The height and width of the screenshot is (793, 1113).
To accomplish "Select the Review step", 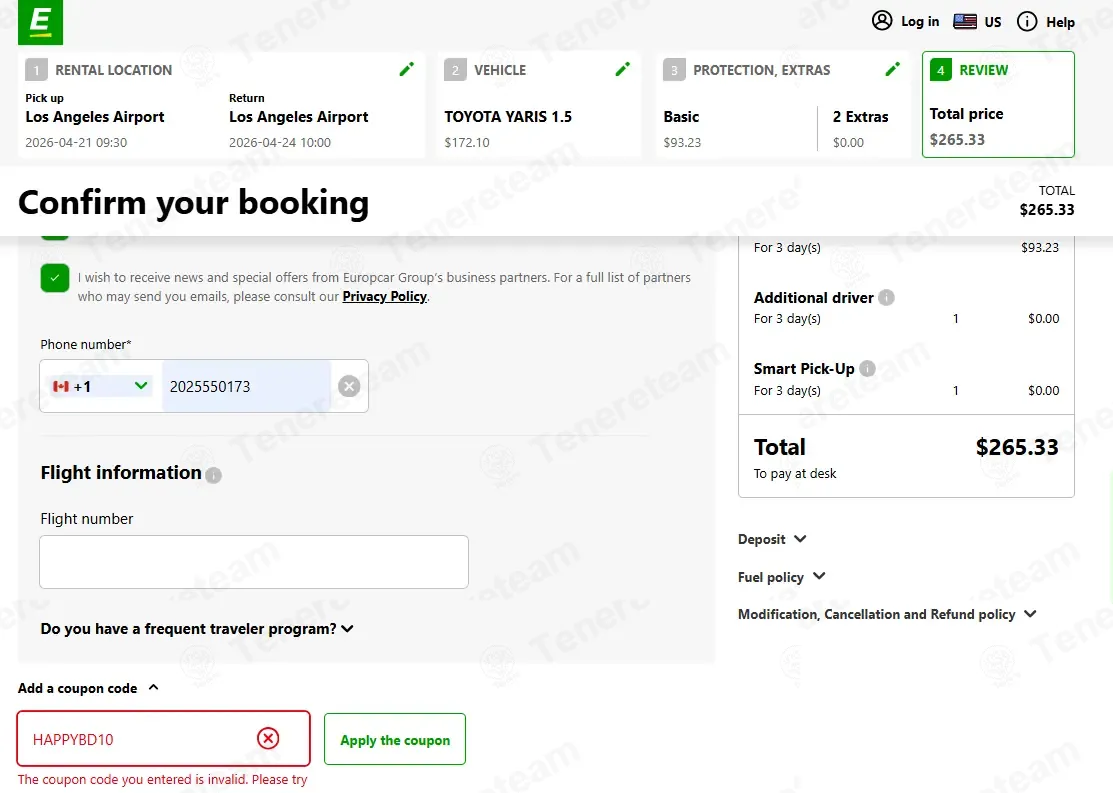I will pyautogui.click(x=998, y=104).
